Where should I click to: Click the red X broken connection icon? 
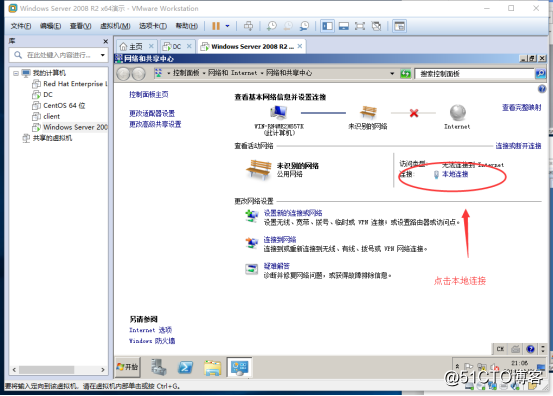(x=414, y=113)
